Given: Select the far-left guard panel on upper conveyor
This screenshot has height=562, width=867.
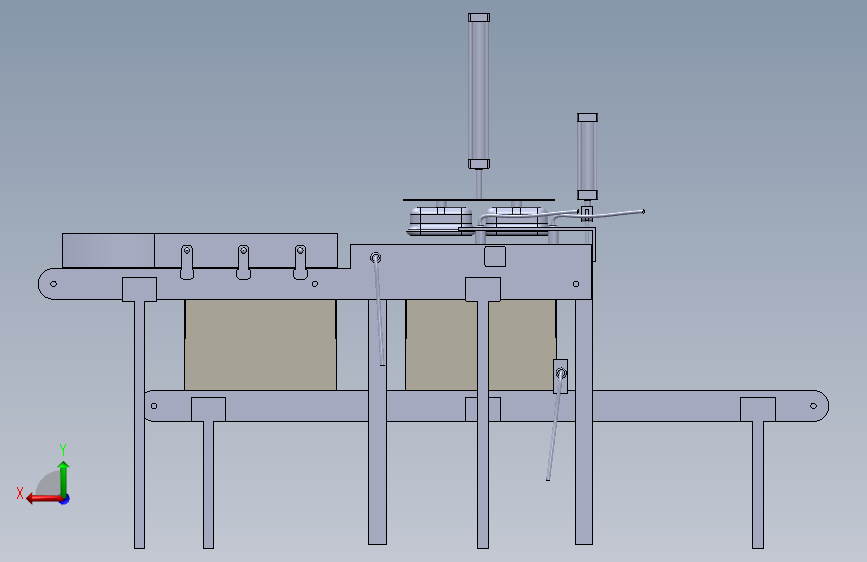Looking at the screenshot, I should (108, 251).
